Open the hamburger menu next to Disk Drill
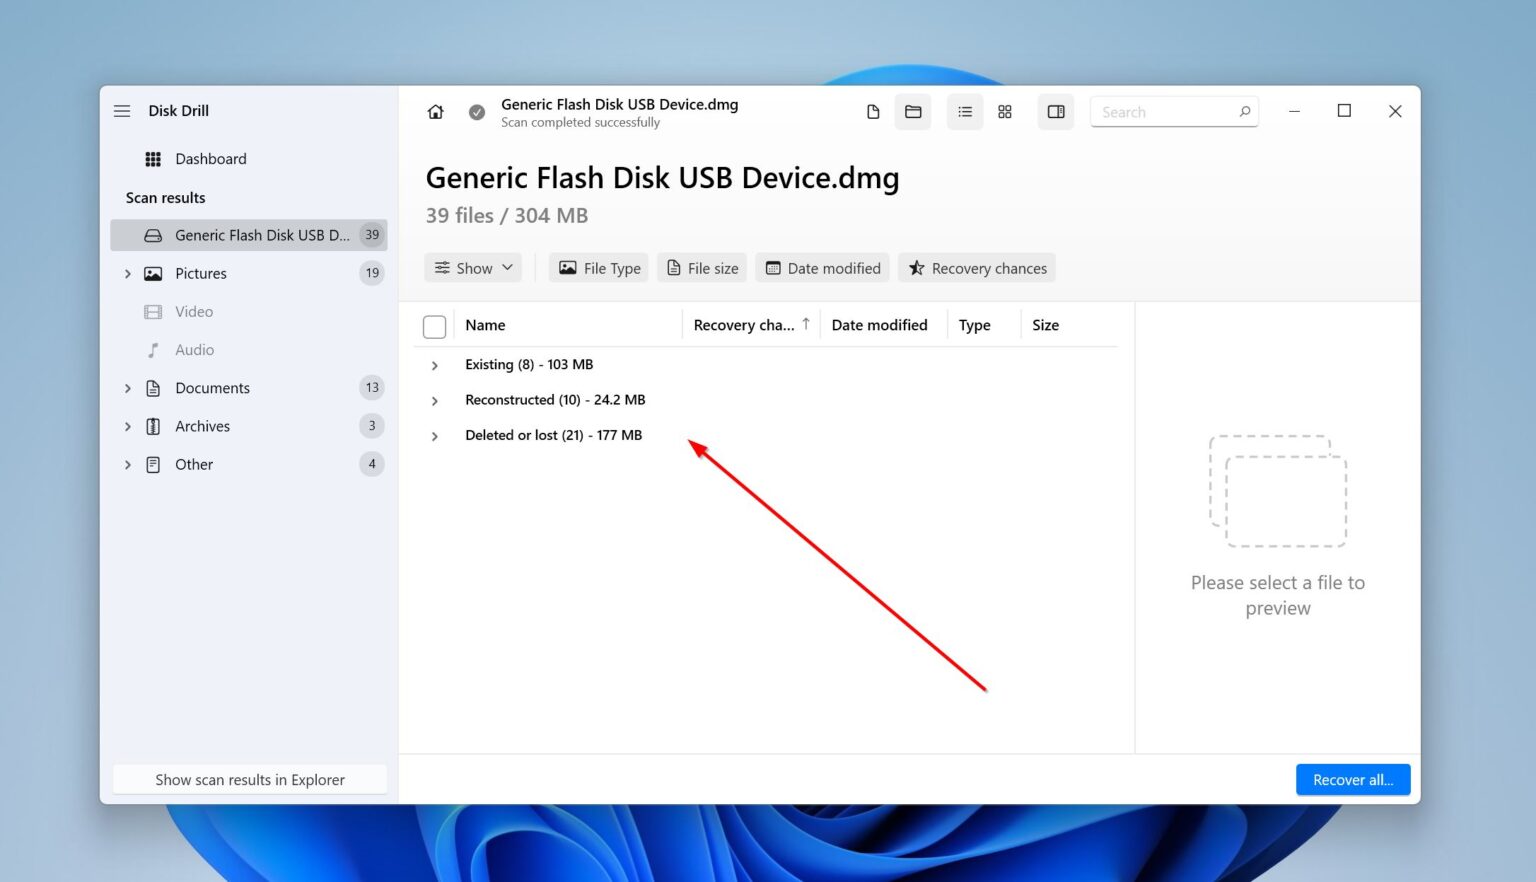This screenshot has height=882, width=1536. pyautogui.click(x=122, y=111)
